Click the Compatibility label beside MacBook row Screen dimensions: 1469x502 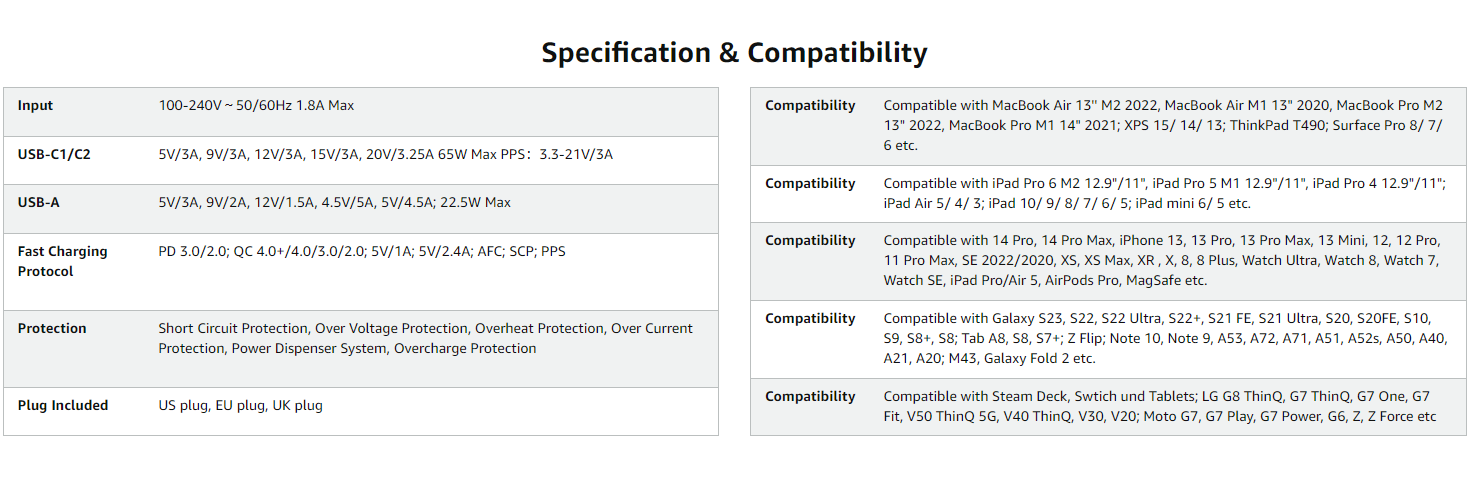(810, 106)
